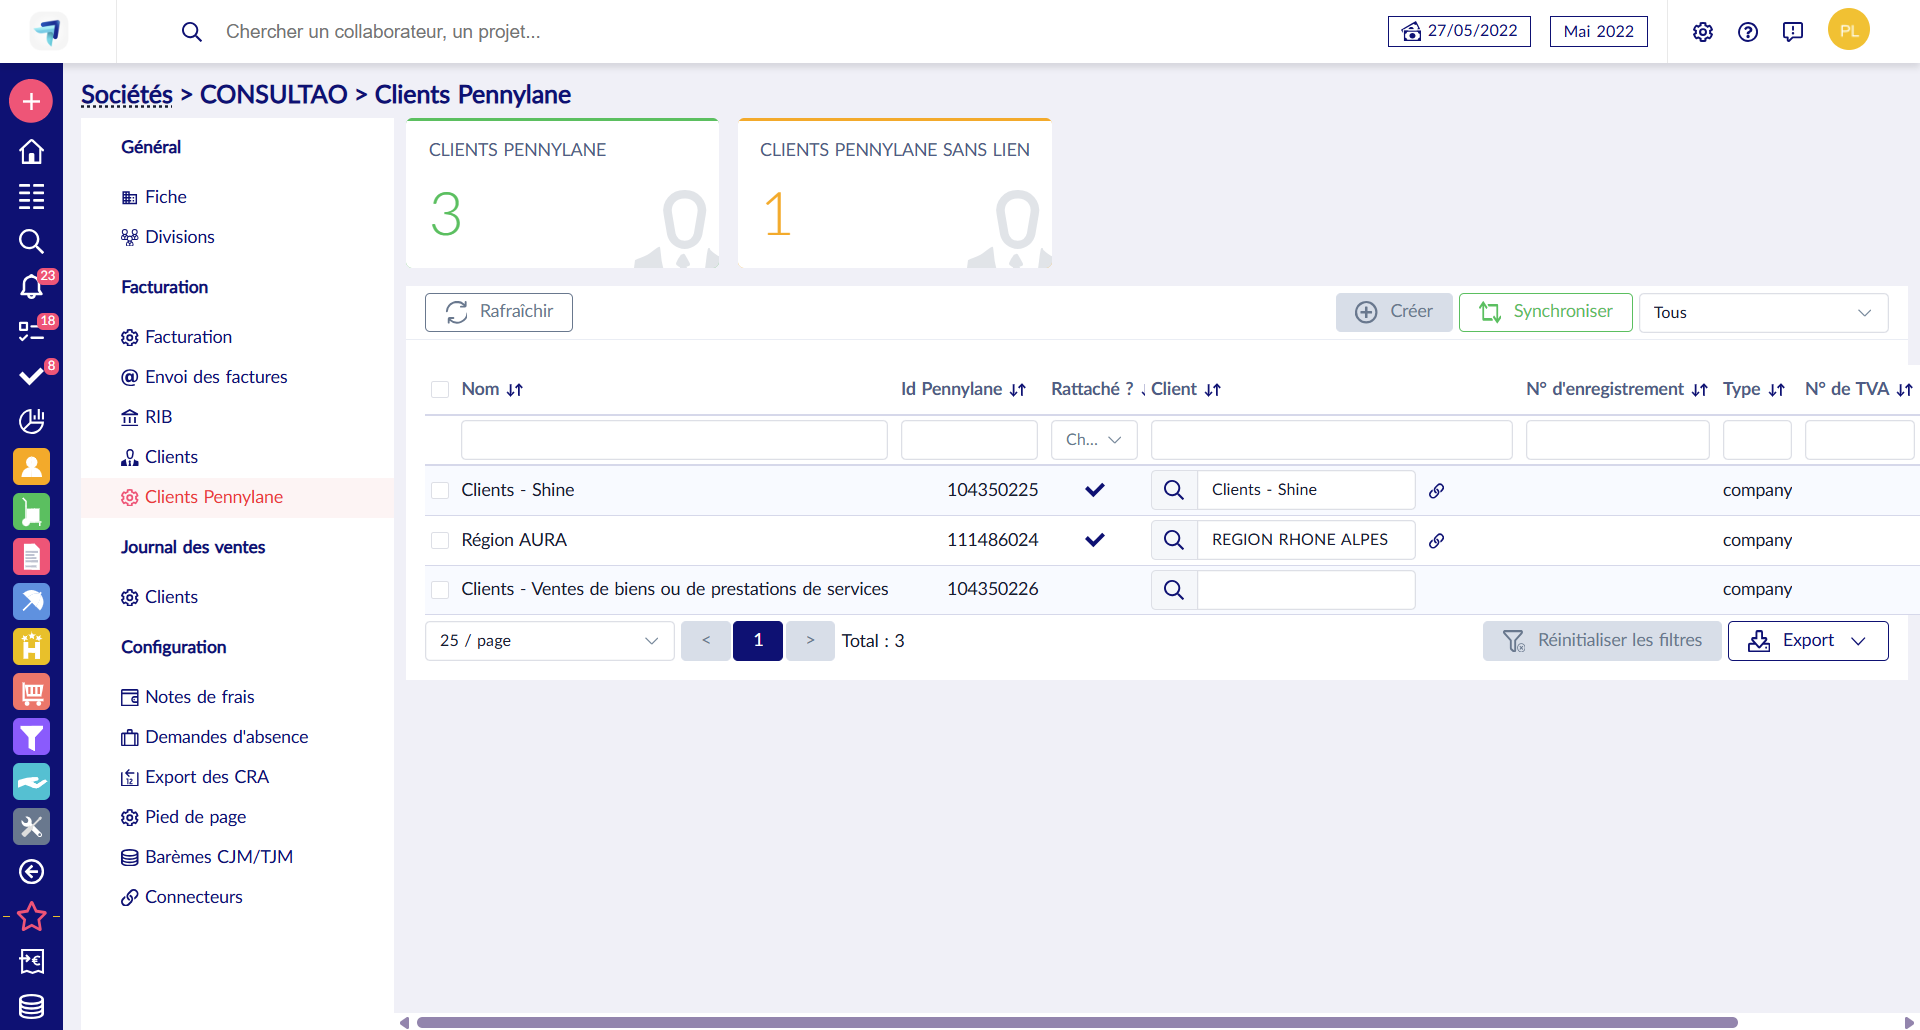Open the Export dropdown button
Viewport: 1920px width, 1030px height.
[1808, 641]
